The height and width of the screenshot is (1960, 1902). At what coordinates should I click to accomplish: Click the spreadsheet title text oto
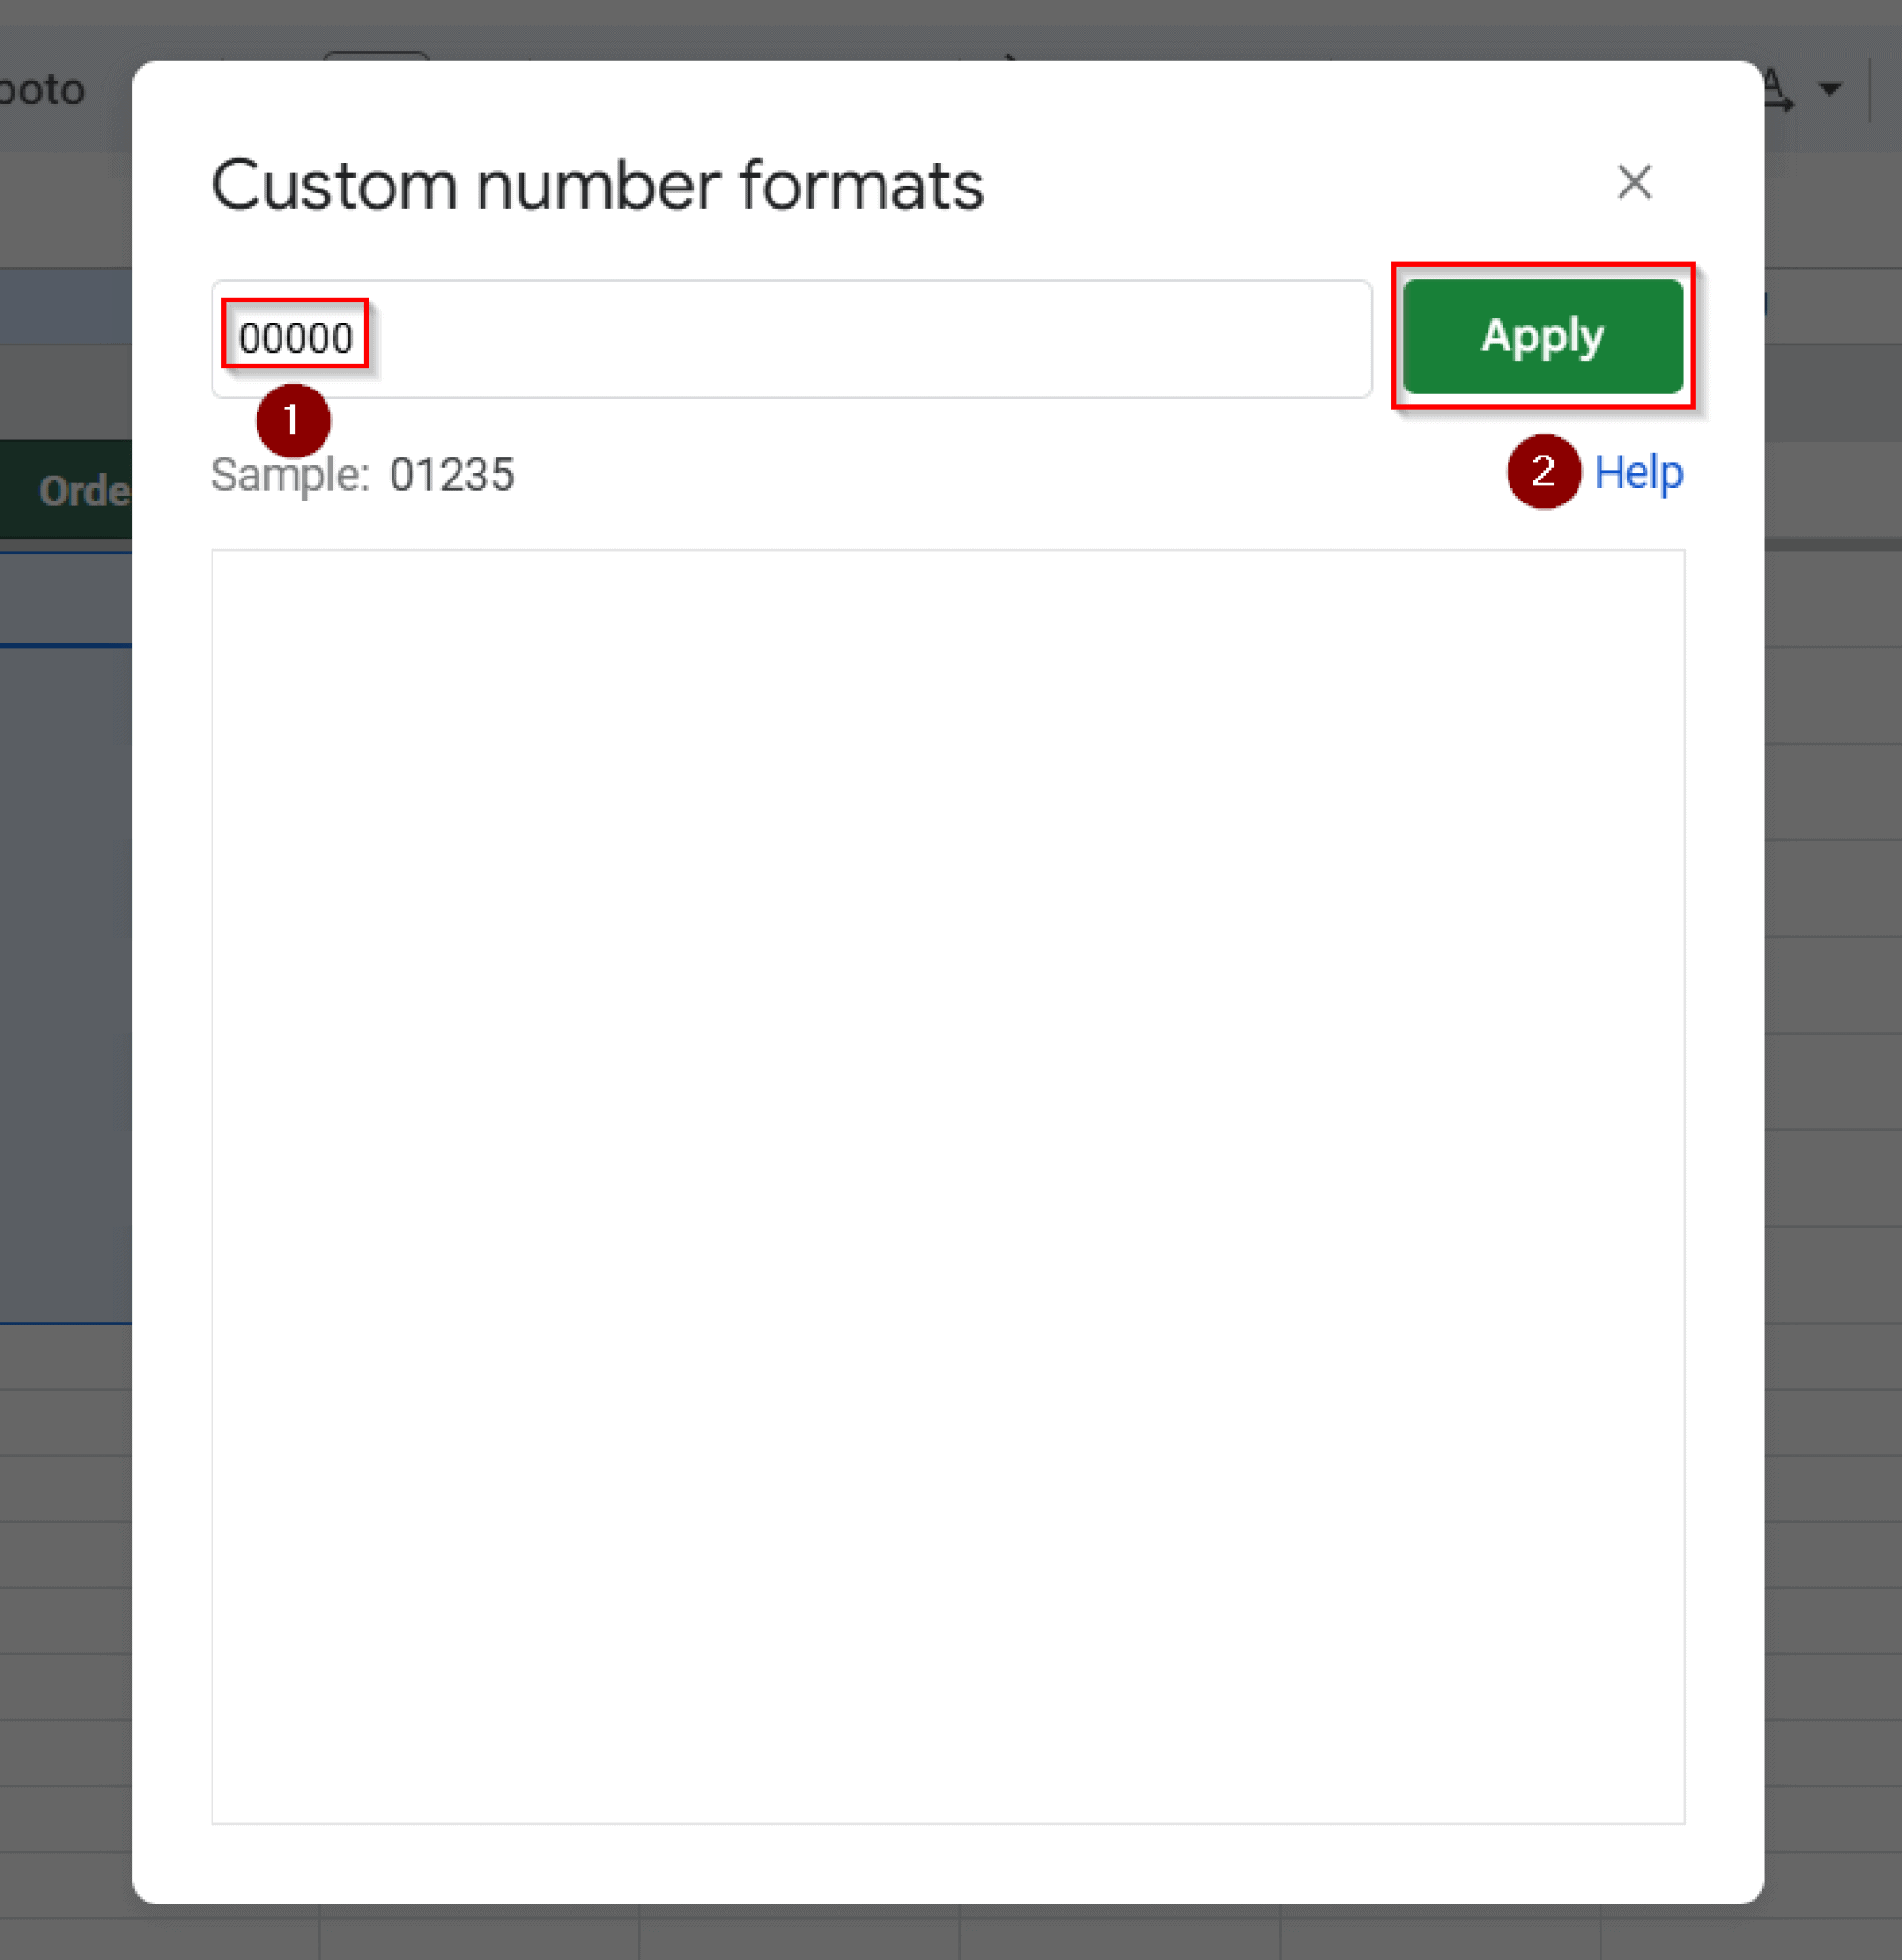[45, 88]
